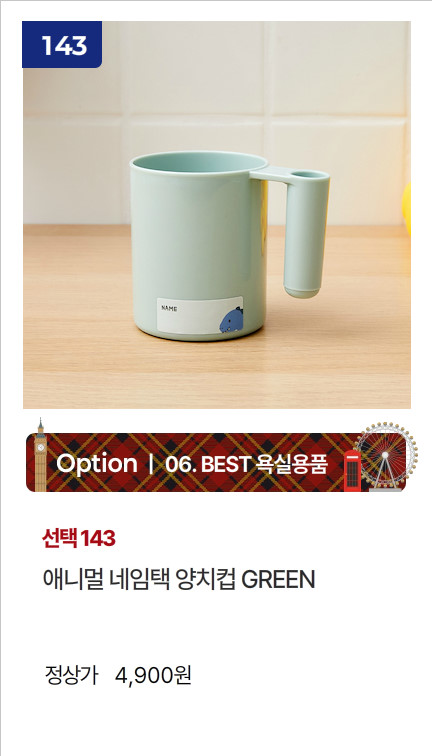Click the toothbrush holder hole on the handle
This screenshot has height=756, width=432.
pos(309,175)
